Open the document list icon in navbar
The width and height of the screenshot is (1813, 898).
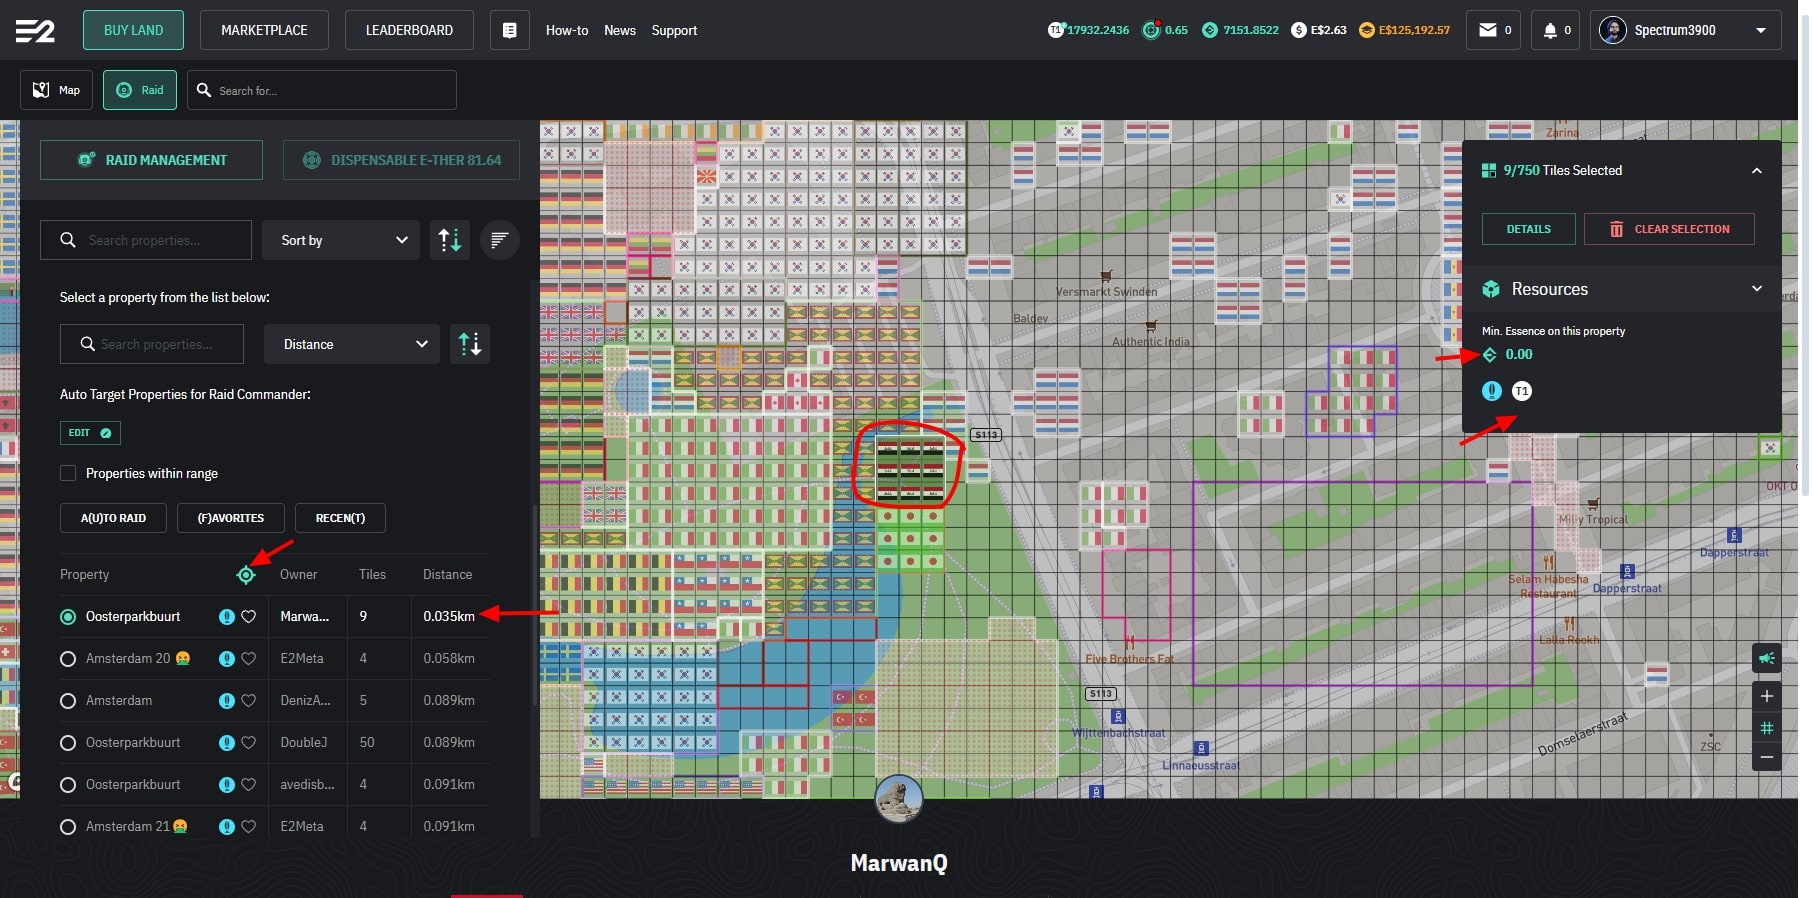tap(509, 30)
